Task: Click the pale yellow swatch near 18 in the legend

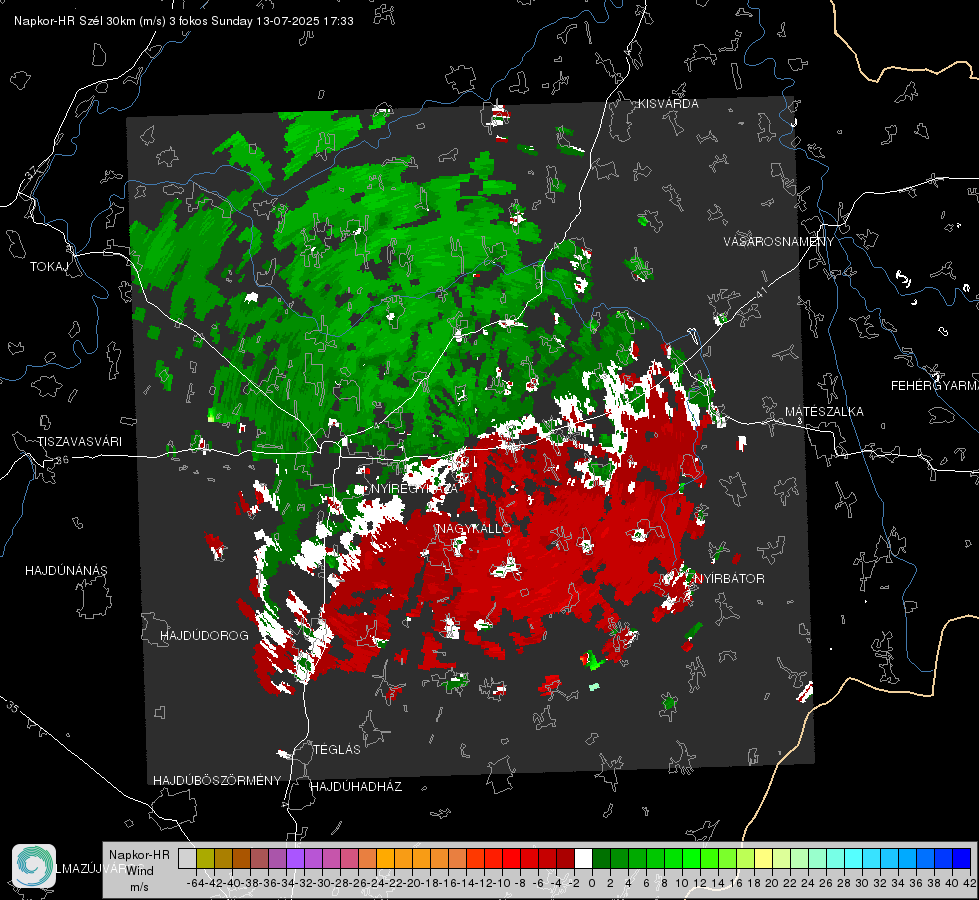Action: [764, 859]
